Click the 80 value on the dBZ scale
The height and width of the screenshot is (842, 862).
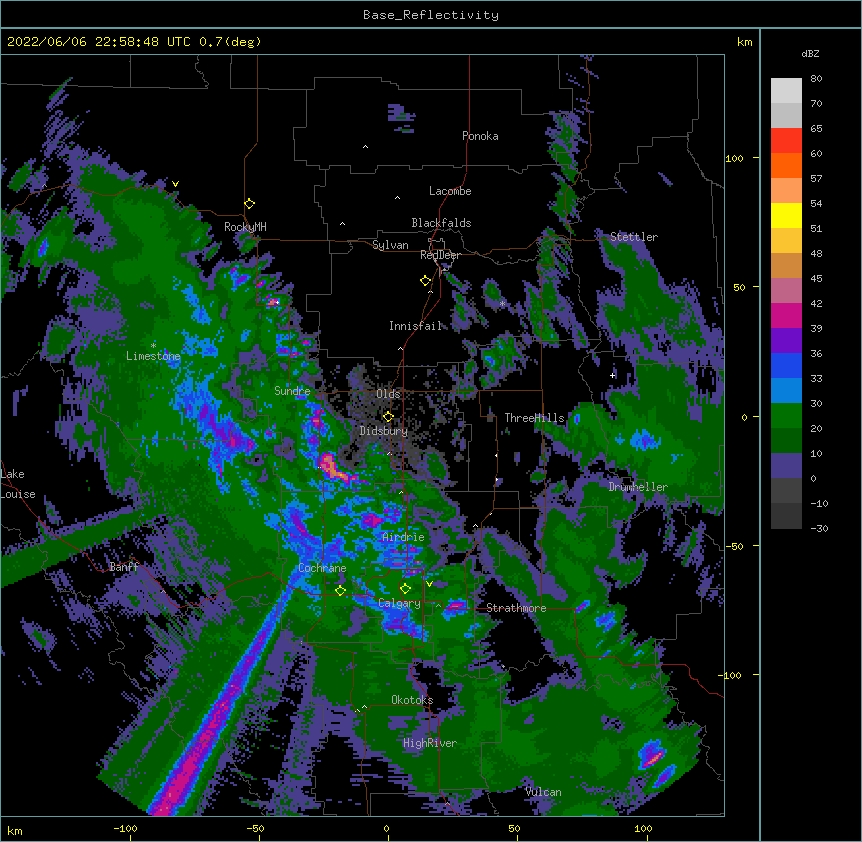coord(816,79)
